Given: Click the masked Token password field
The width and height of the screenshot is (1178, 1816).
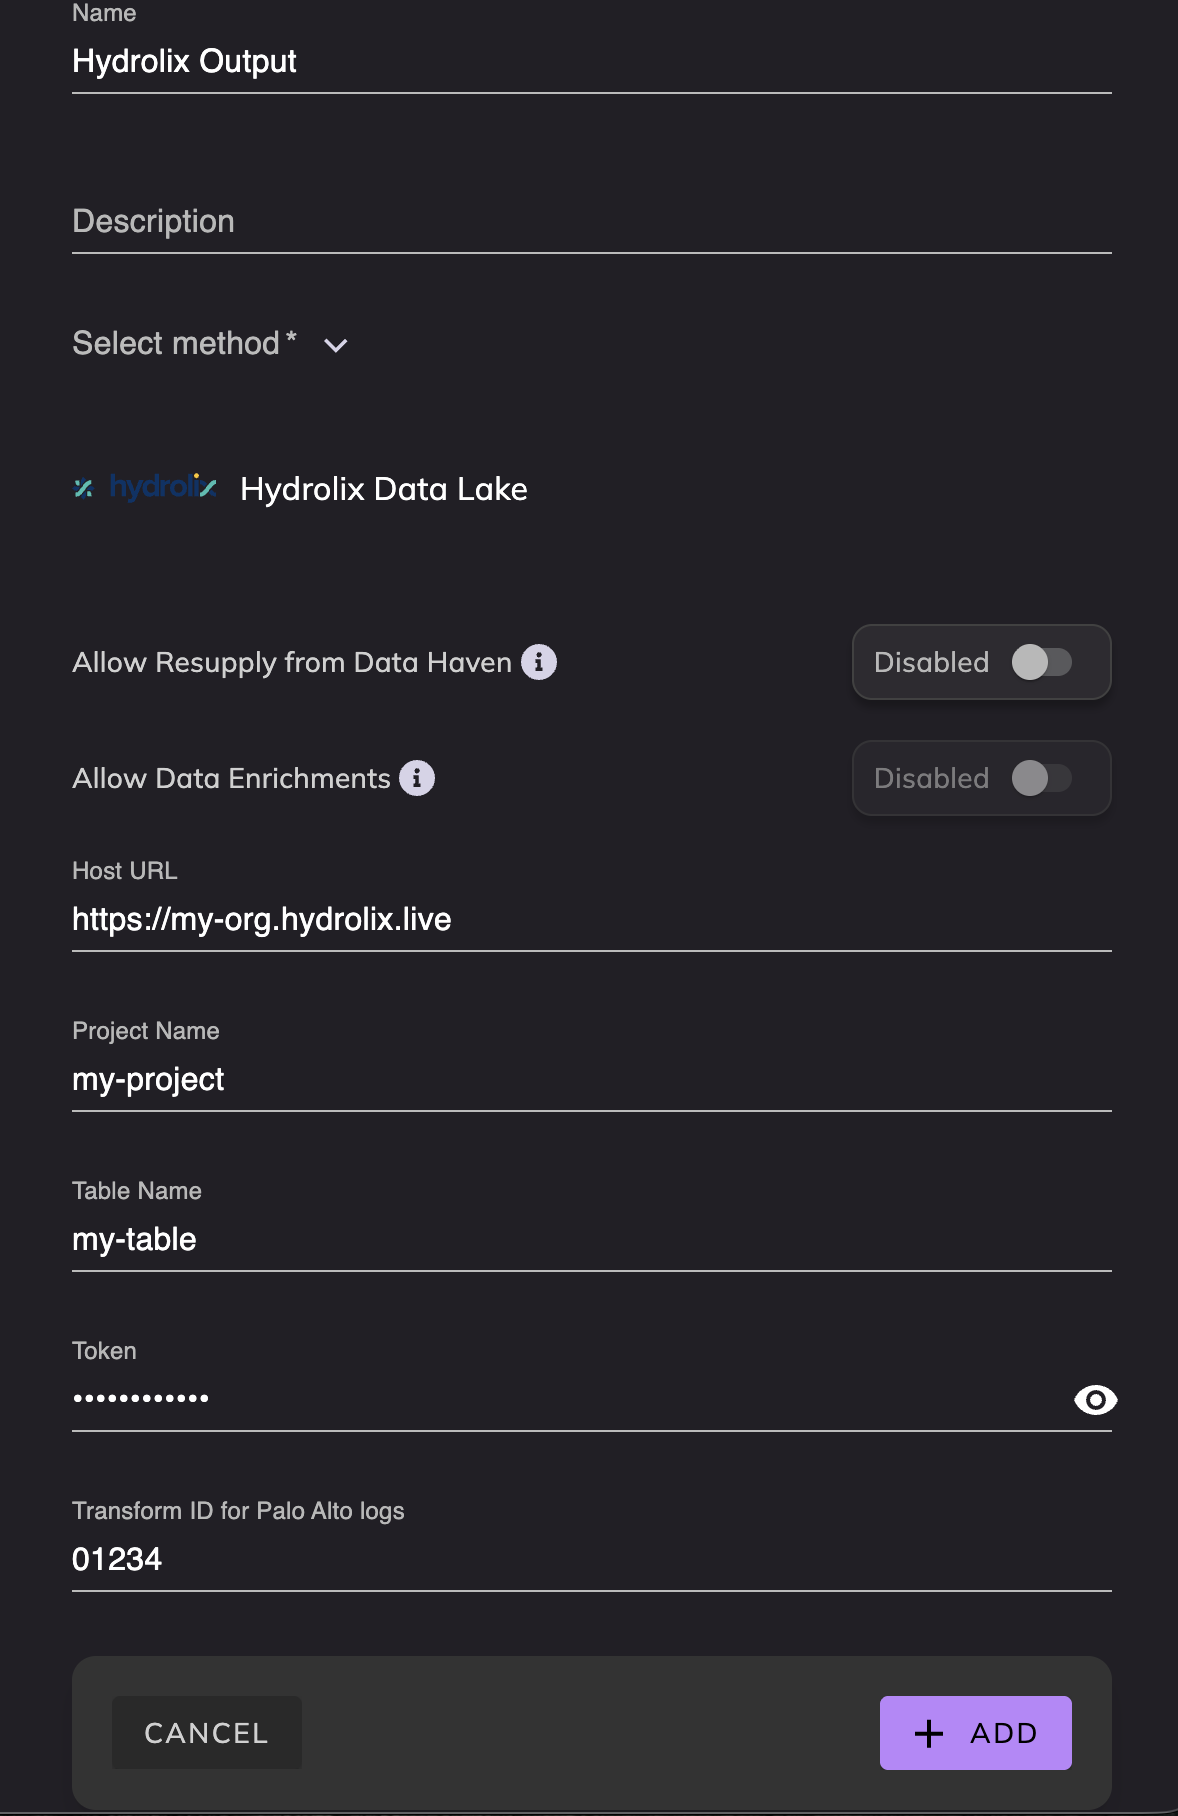Looking at the screenshot, I should click(560, 1400).
